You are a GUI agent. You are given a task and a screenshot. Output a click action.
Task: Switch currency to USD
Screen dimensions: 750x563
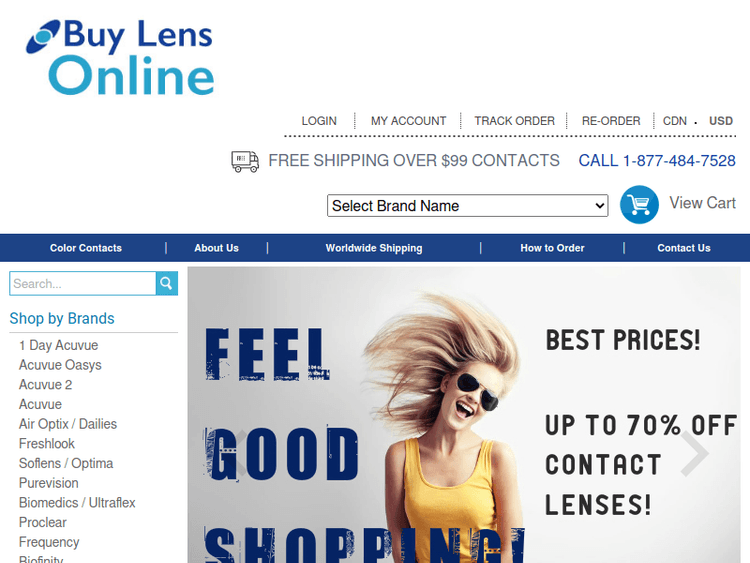point(721,121)
